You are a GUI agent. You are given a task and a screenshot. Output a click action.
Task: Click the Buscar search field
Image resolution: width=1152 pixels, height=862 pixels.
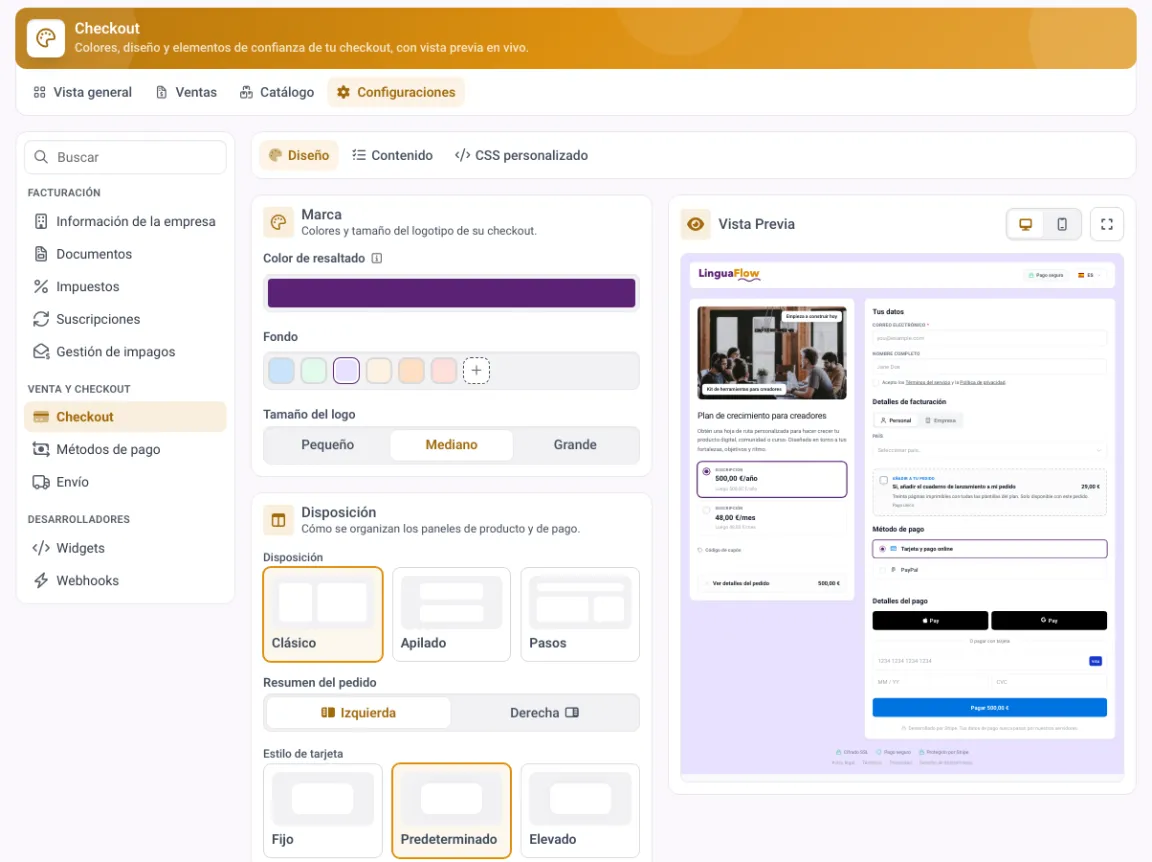coord(126,157)
